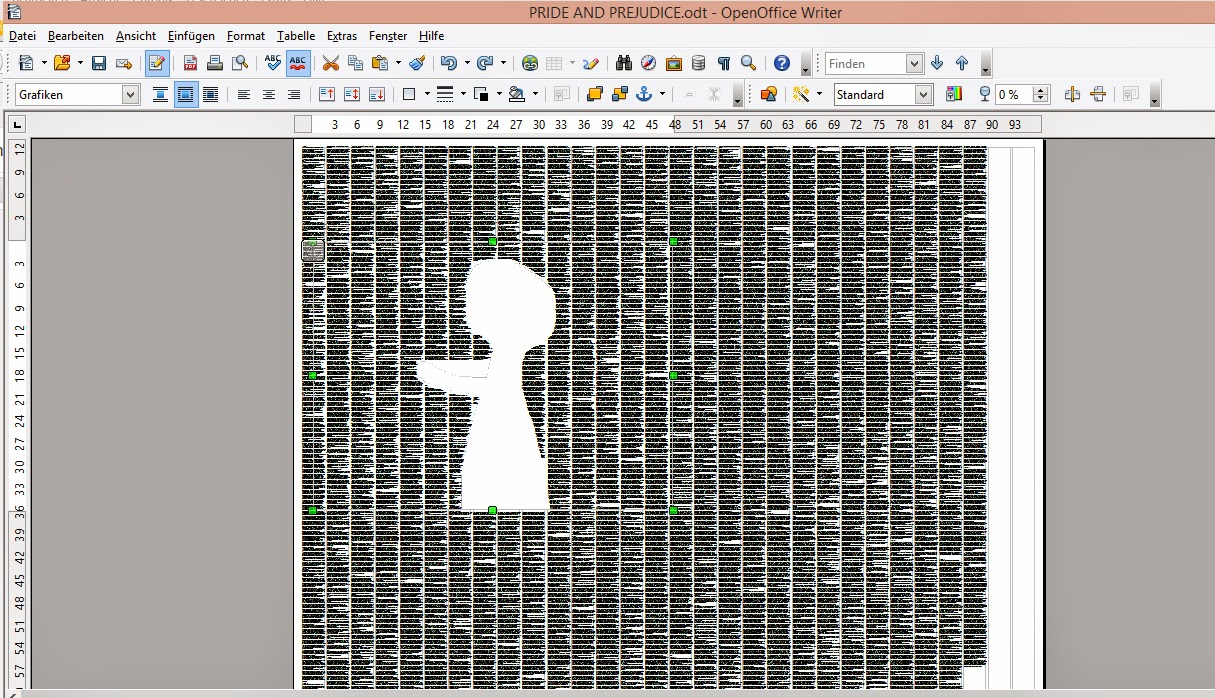Flip graphic horizontally icon

pyautogui.click(x=1073, y=94)
